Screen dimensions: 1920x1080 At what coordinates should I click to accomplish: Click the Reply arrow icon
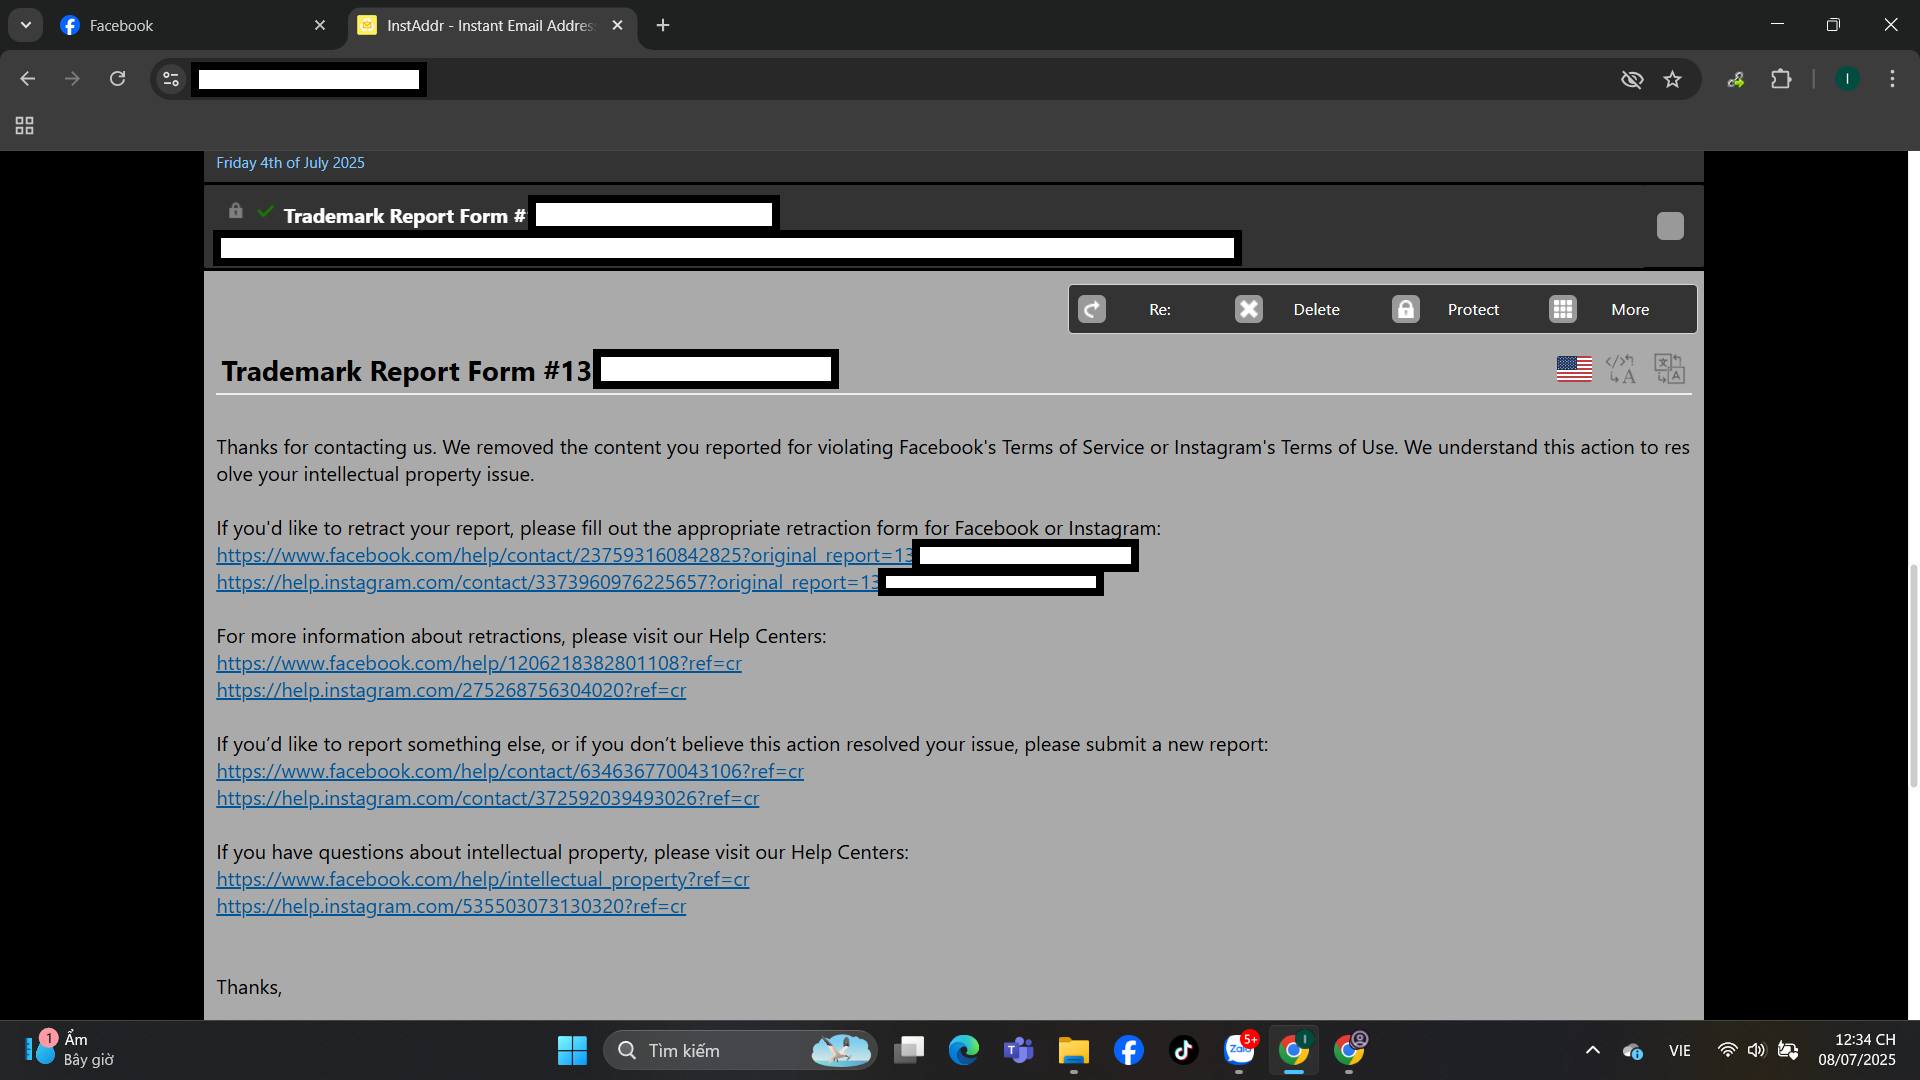click(1092, 309)
